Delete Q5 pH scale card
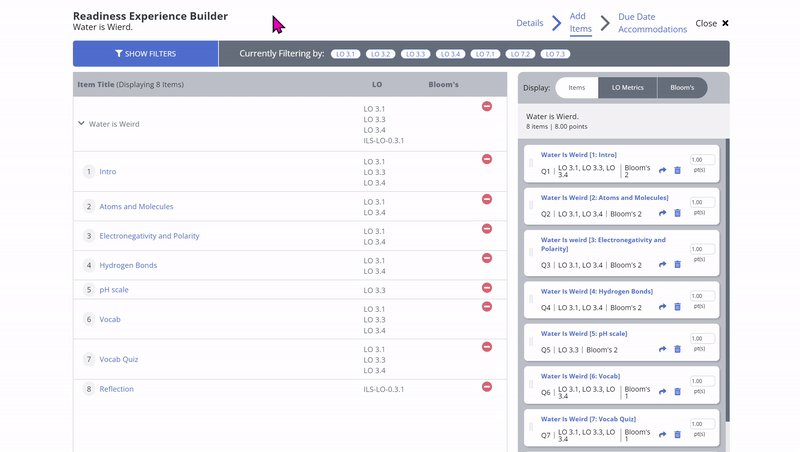Image resolution: width=800 pixels, height=452 pixels. pos(678,349)
